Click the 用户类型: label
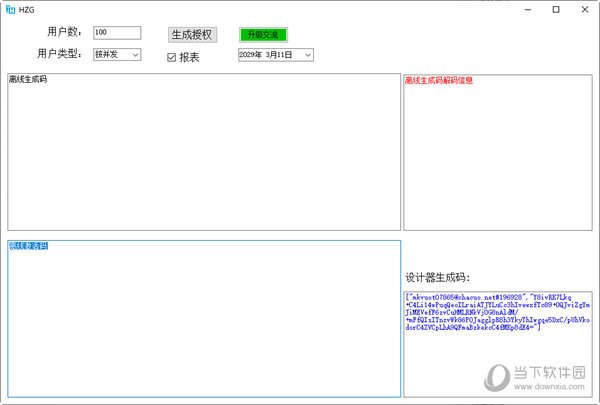This screenshot has height=405, width=600. click(60, 54)
